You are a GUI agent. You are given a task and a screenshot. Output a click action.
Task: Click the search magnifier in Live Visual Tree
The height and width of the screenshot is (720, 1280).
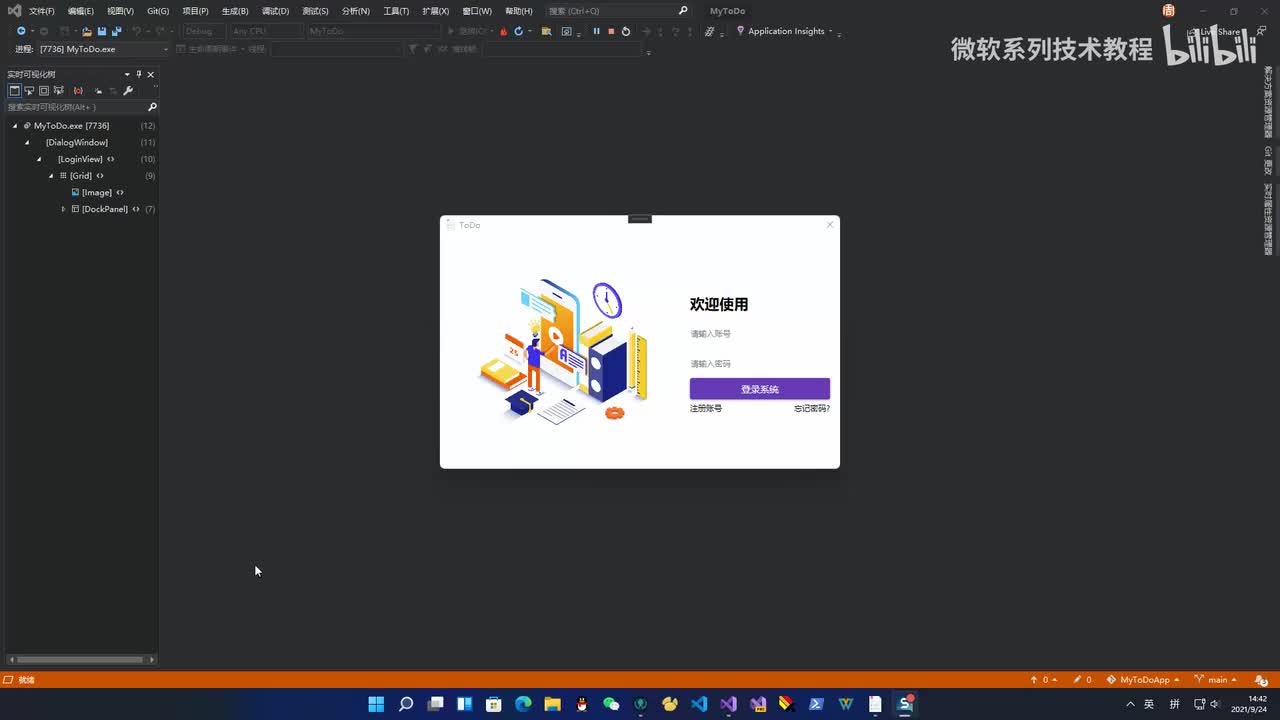(152, 107)
